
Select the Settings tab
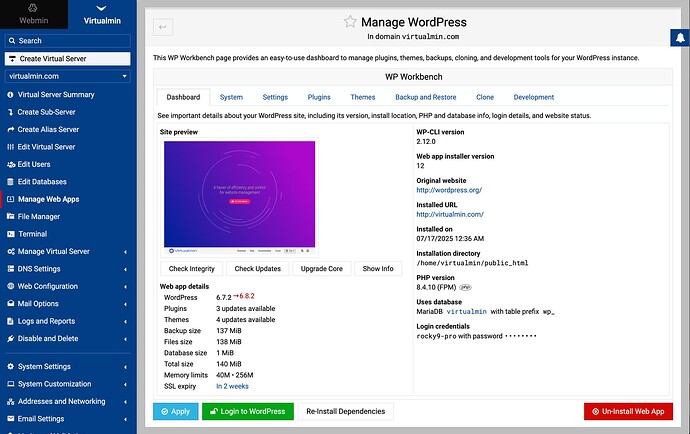(x=275, y=97)
